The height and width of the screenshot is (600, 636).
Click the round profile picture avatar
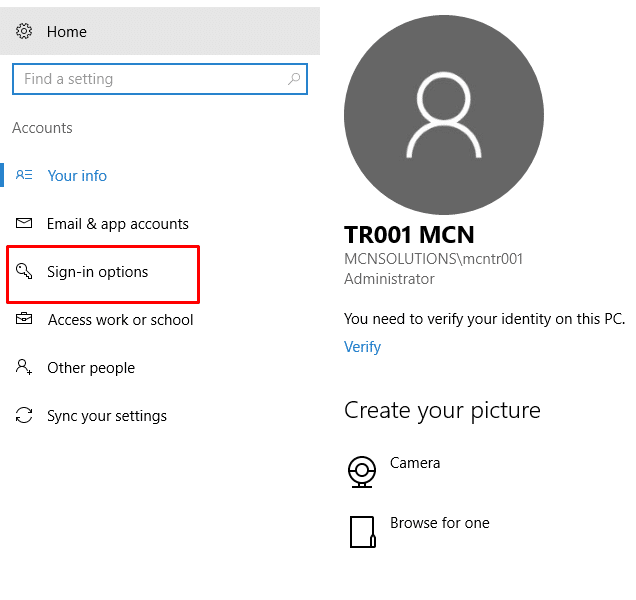click(x=443, y=113)
